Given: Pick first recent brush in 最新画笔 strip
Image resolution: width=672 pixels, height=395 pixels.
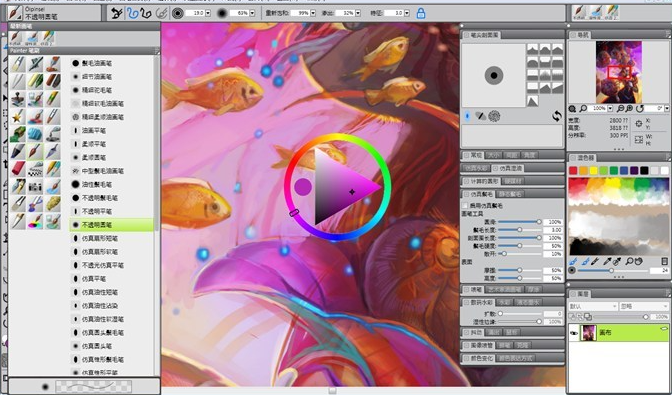Looking at the screenshot, I should (15, 38).
